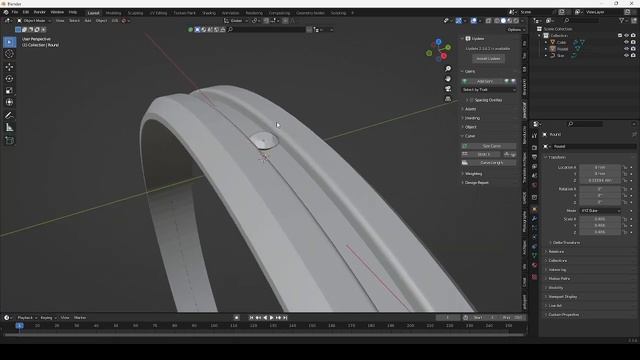The height and width of the screenshot is (360, 640).
Task: Open the Global transform orientation dropdown
Action: (236, 20)
